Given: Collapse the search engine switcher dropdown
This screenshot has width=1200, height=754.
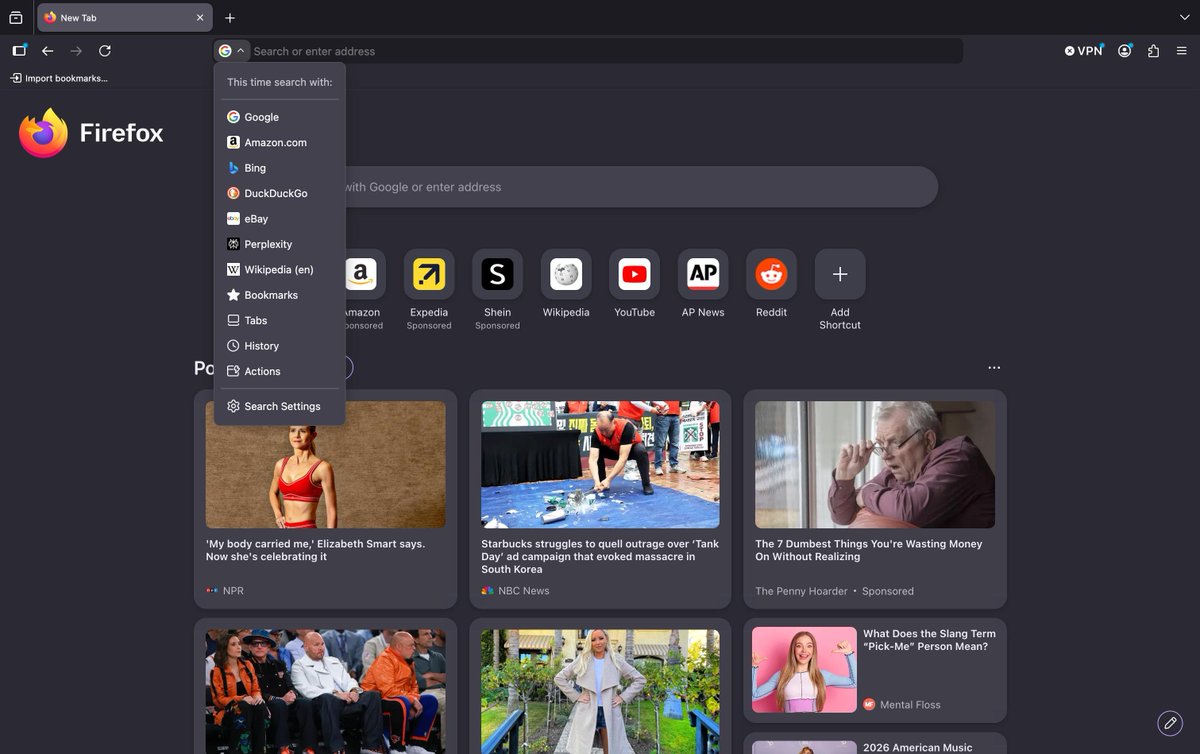Looking at the screenshot, I should 232,51.
